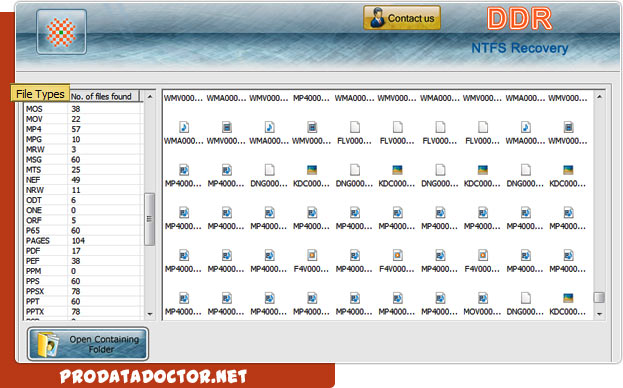Click the file types list scrollbar thumb

click(x=149, y=219)
